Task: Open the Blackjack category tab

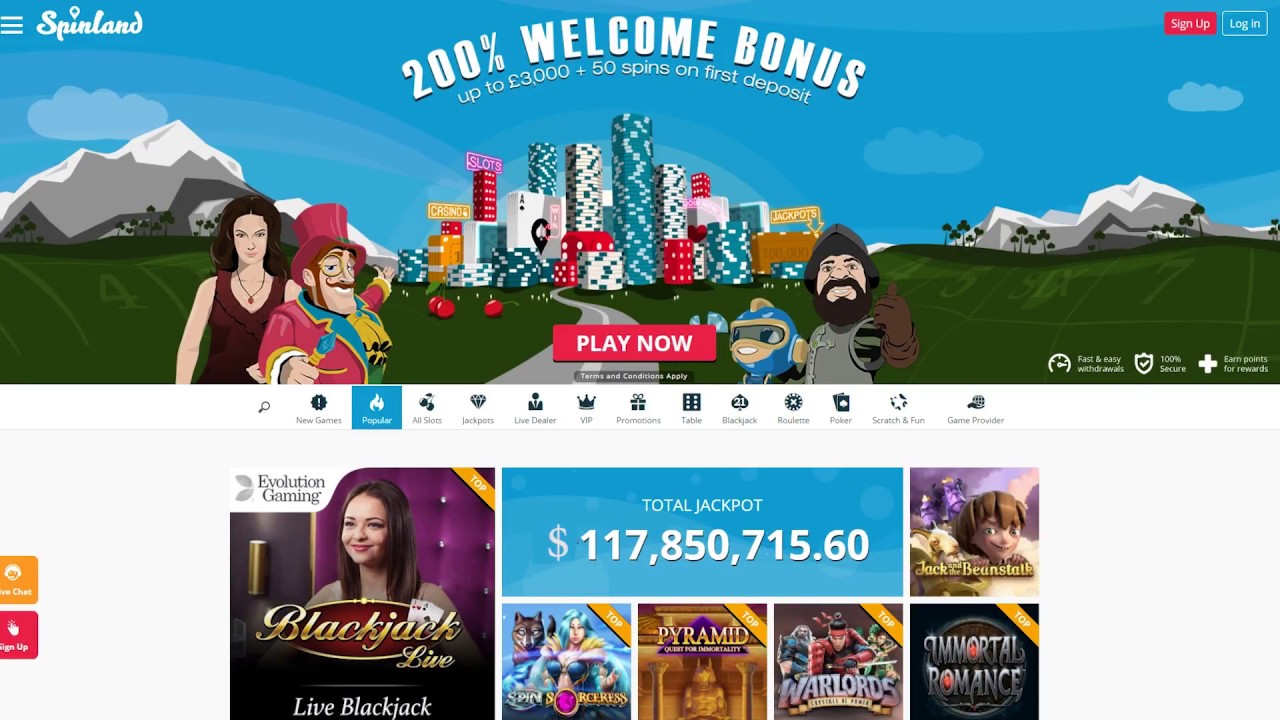Action: click(740, 408)
